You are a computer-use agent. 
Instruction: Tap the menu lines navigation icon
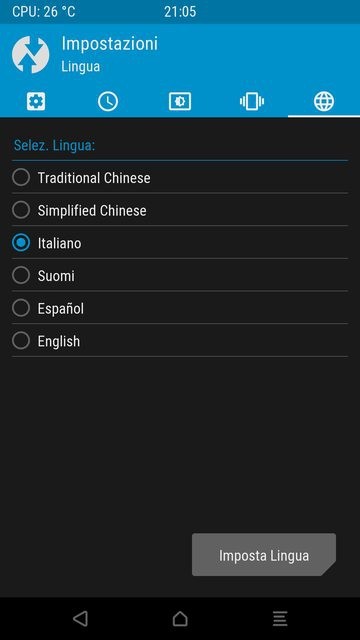(280, 618)
